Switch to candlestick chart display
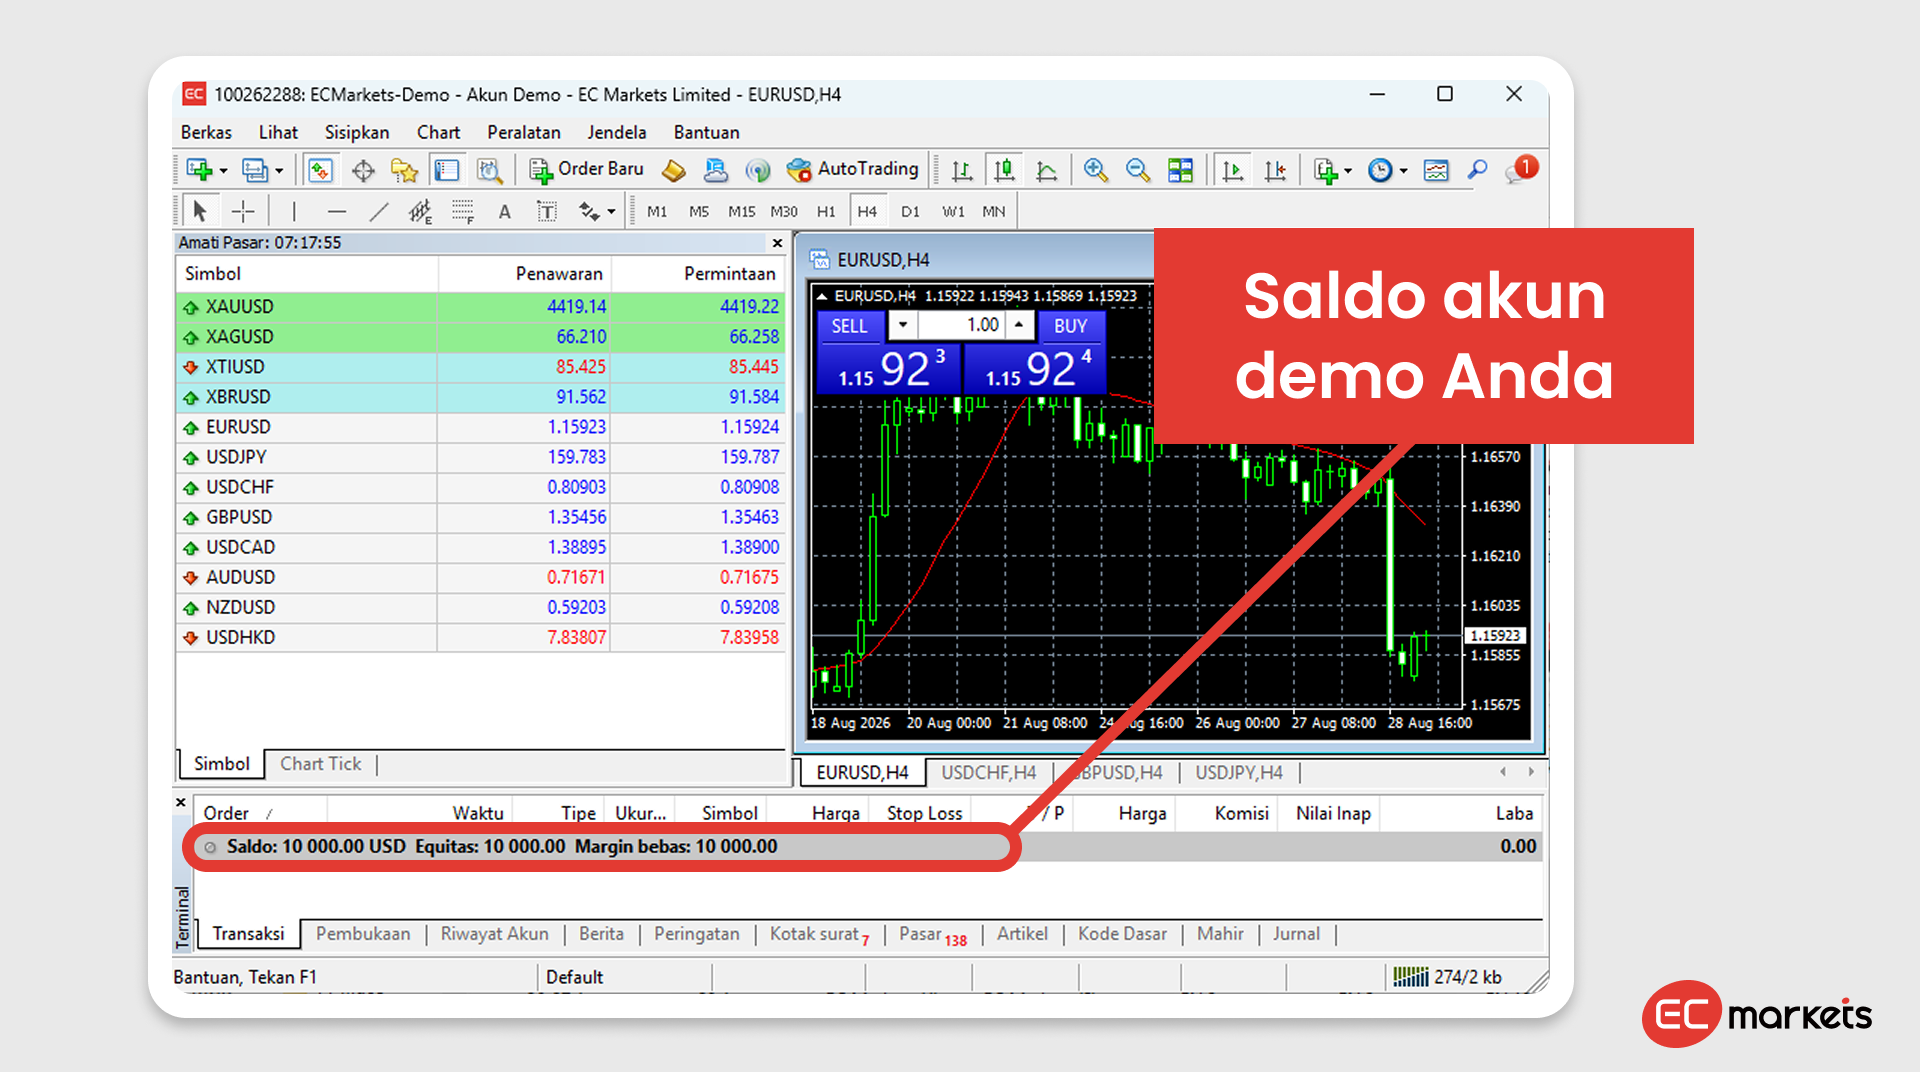Viewport: 1920px width, 1072px height. tap(1004, 170)
